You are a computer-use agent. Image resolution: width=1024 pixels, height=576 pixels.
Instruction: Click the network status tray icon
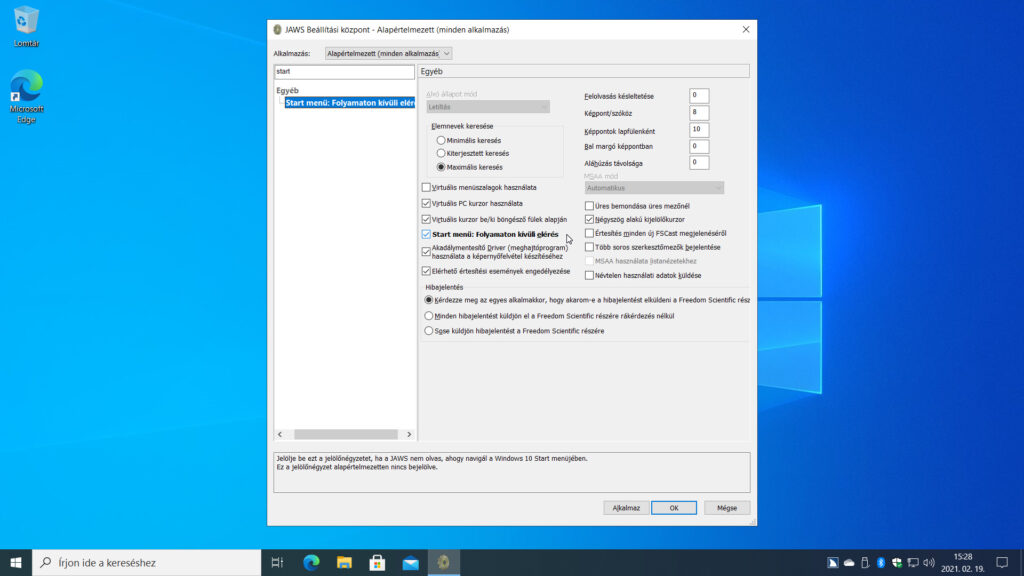pyautogui.click(x=913, y=562)
